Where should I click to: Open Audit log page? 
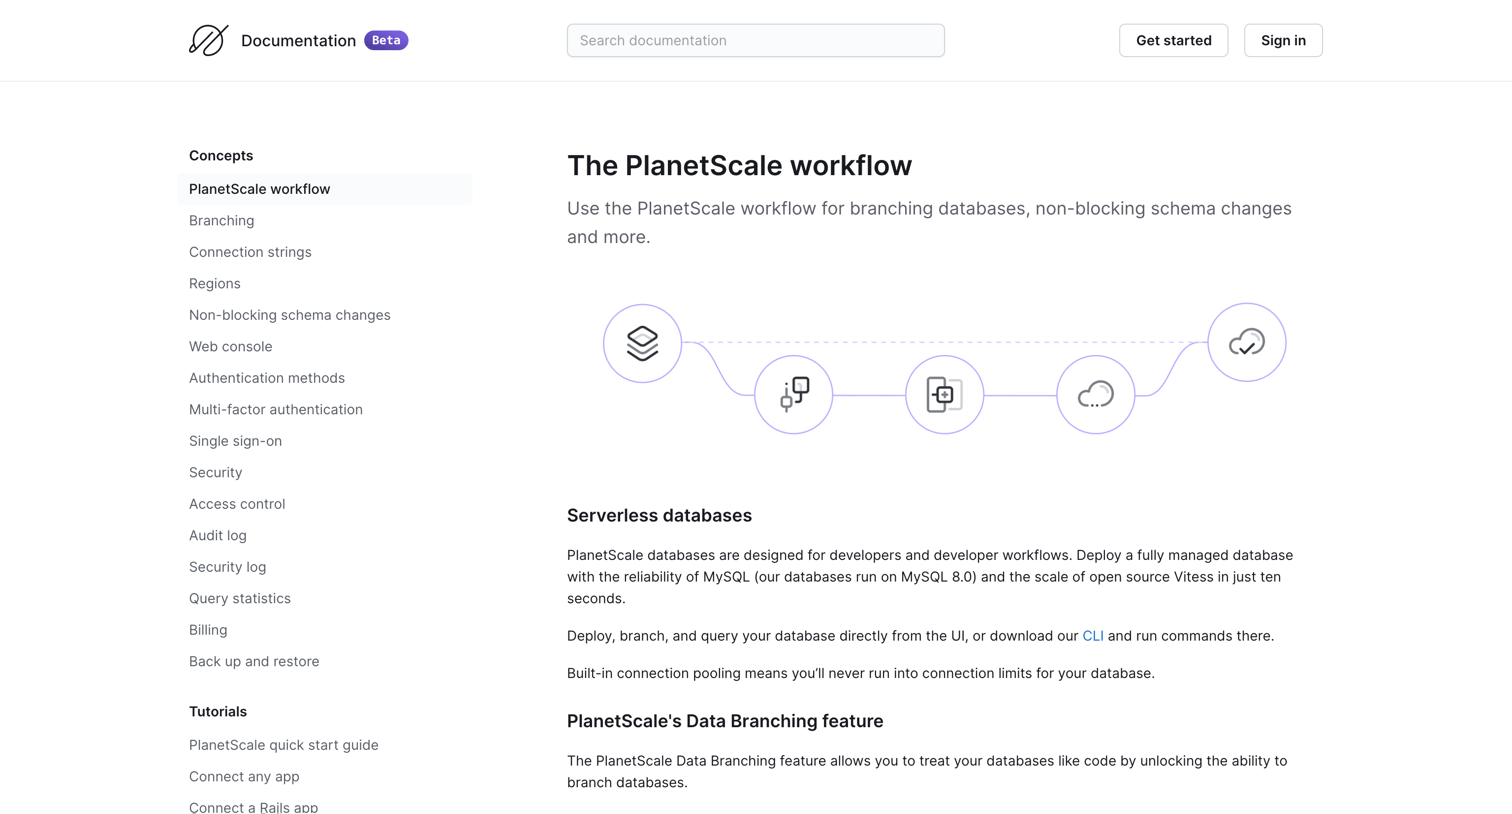tap(218, 535)
